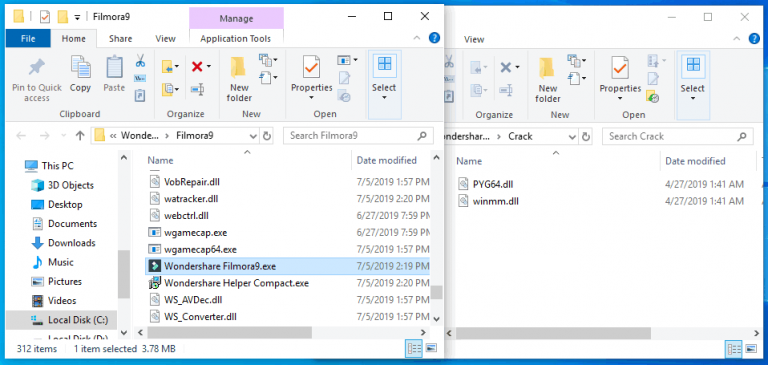Click History icon in Crack window Open group

[653, 96]
